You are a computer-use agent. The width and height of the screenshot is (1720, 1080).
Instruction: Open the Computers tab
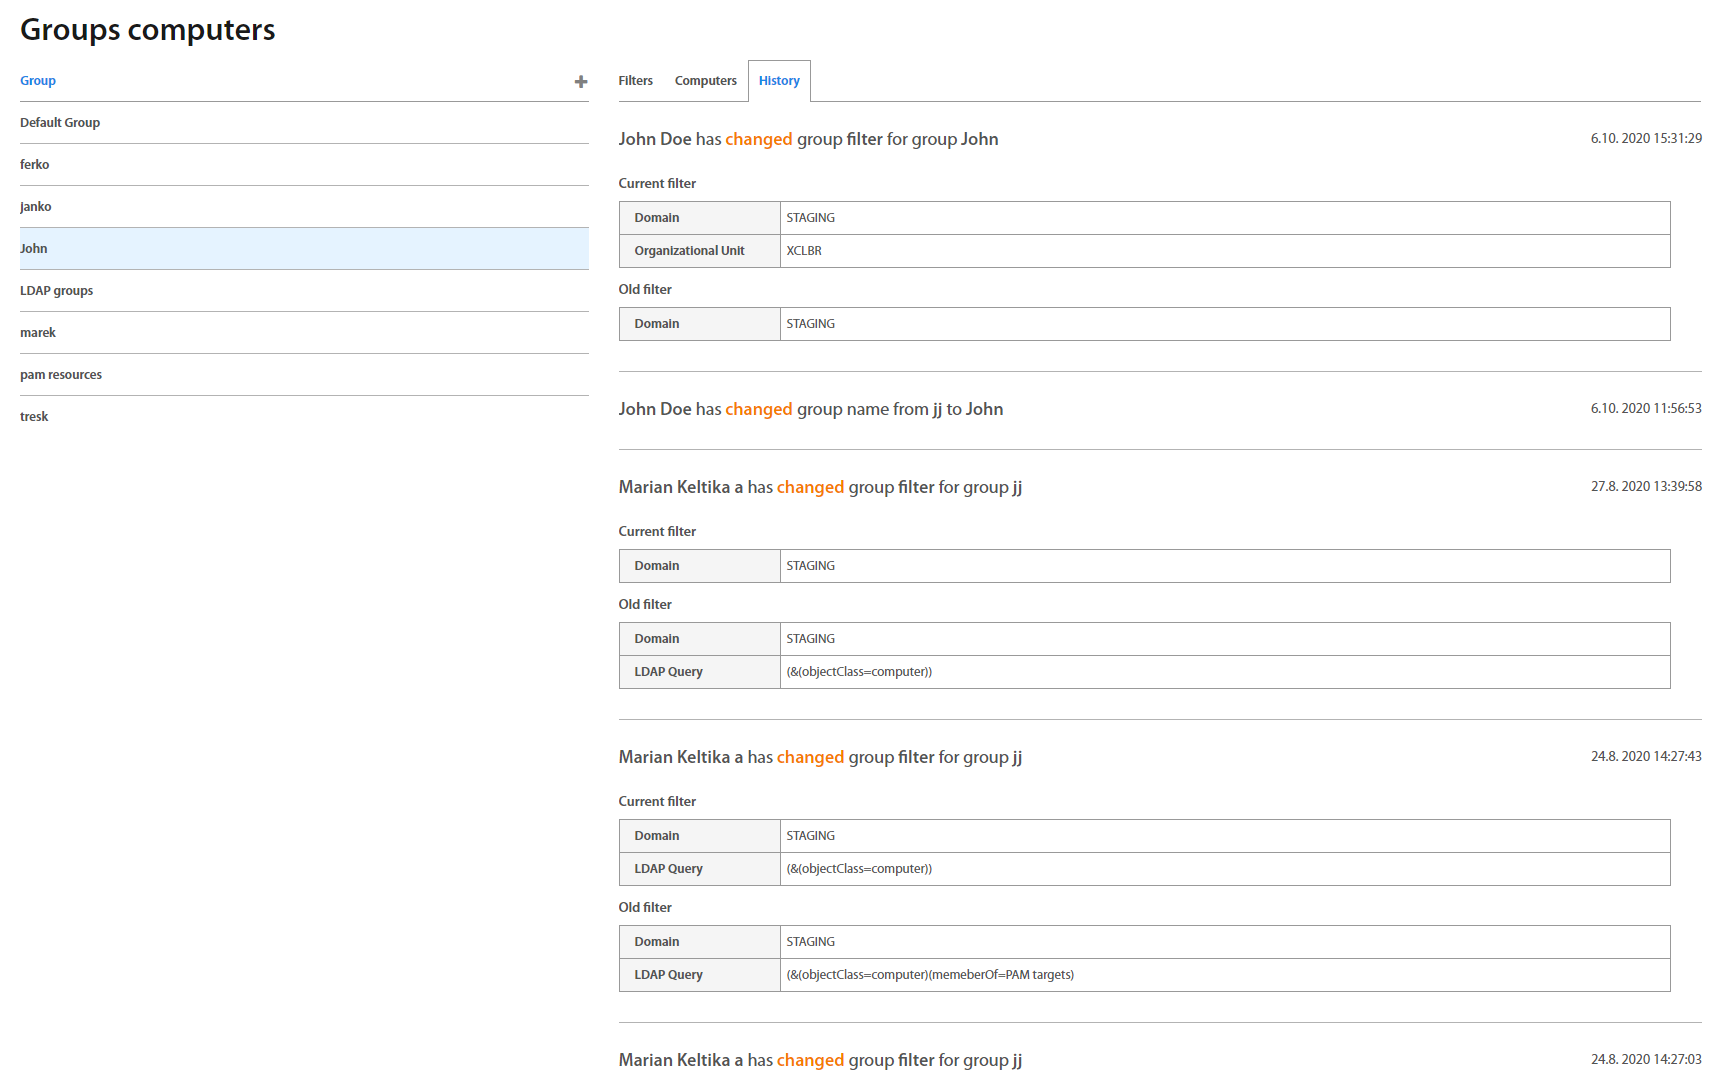pyautogui.click(x=705, y=81)
